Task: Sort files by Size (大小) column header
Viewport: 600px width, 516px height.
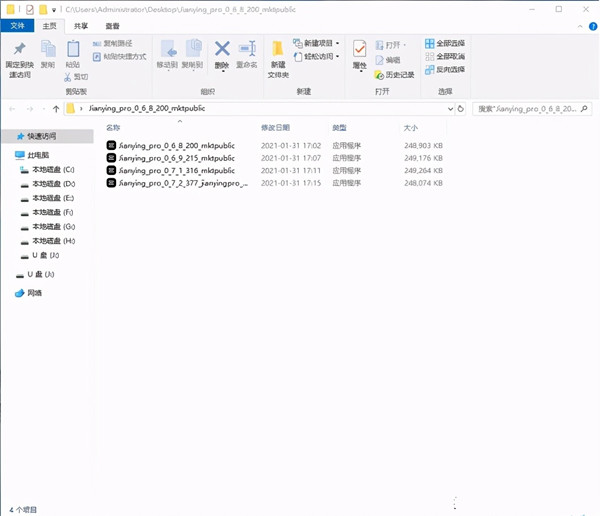Action: [411, 129]
